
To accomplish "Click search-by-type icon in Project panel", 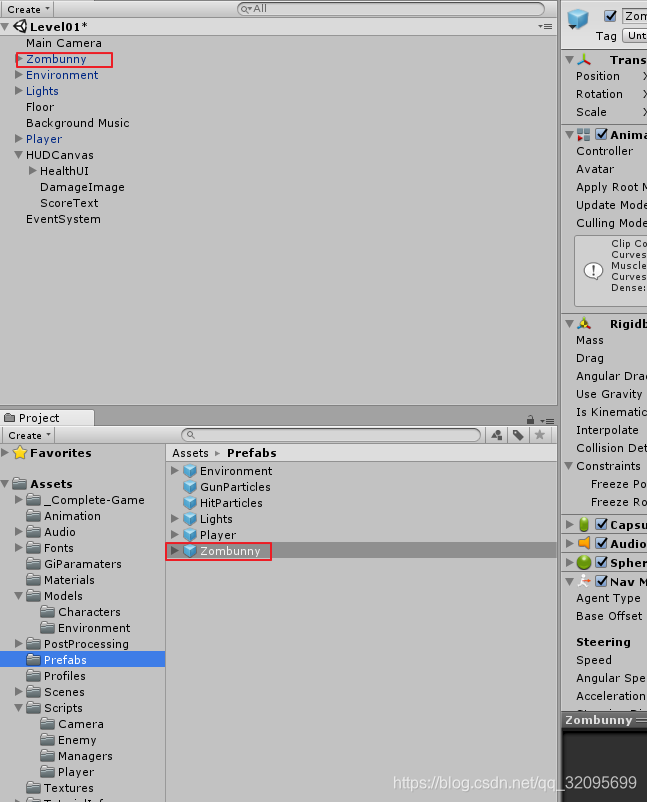I will [497, 435].
